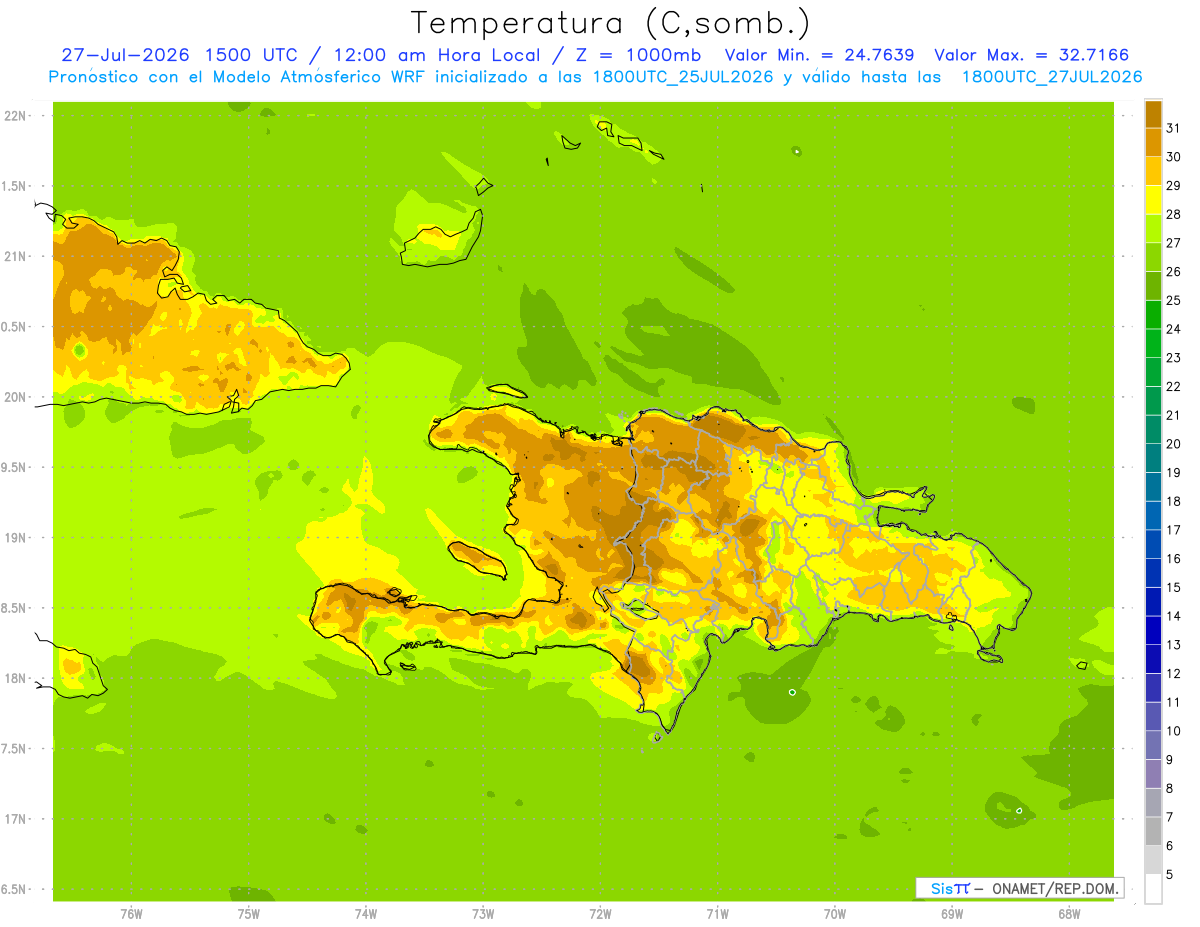This screenshot has width=1200, height=927.
Task: Click the legend swatch between 26 and 27
Action: (1153, 256)
